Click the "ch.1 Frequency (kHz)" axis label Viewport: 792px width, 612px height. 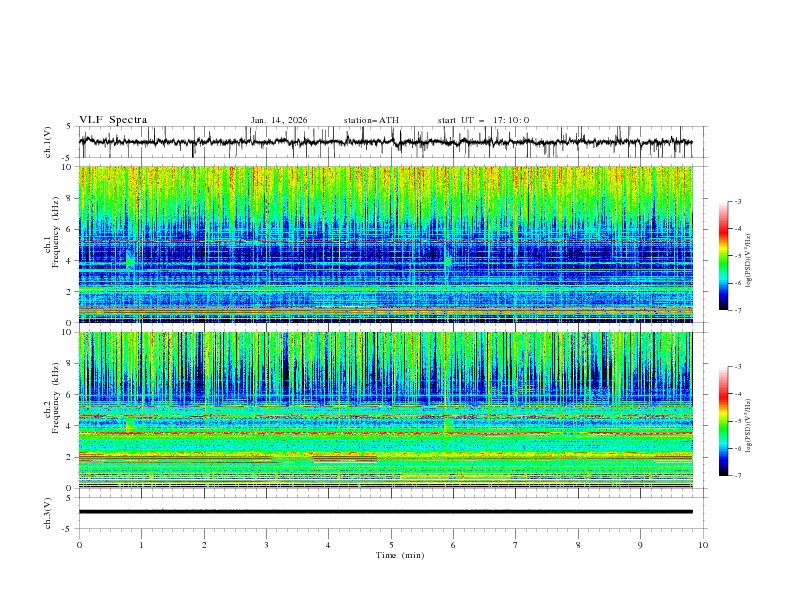click(52, 231)
